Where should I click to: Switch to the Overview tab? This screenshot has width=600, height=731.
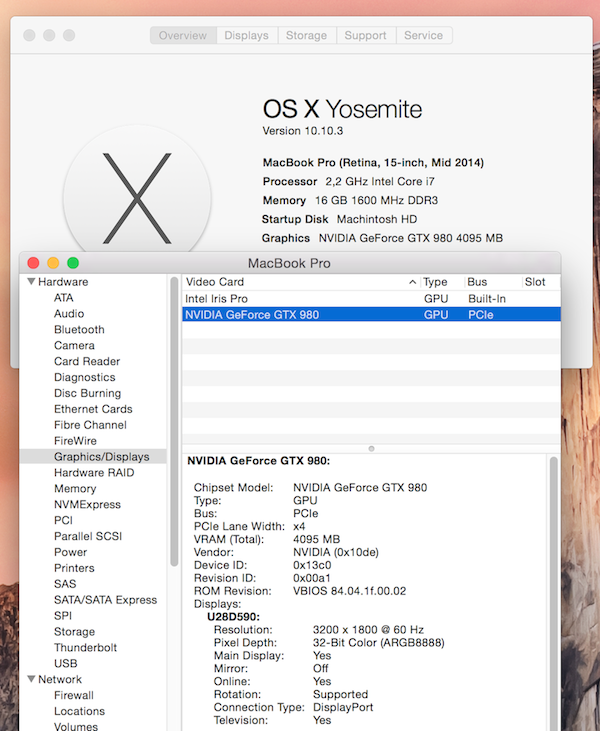[183, 35]
